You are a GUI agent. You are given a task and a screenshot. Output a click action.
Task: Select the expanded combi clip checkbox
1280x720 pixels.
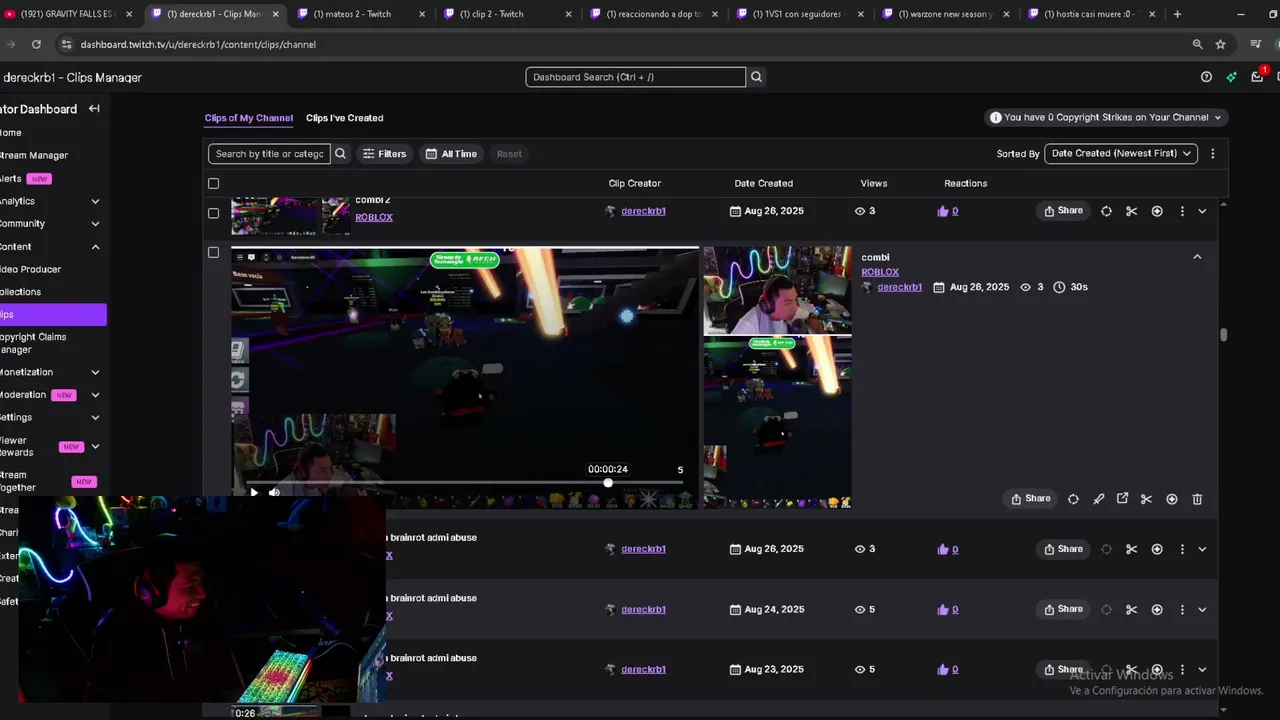213,252
